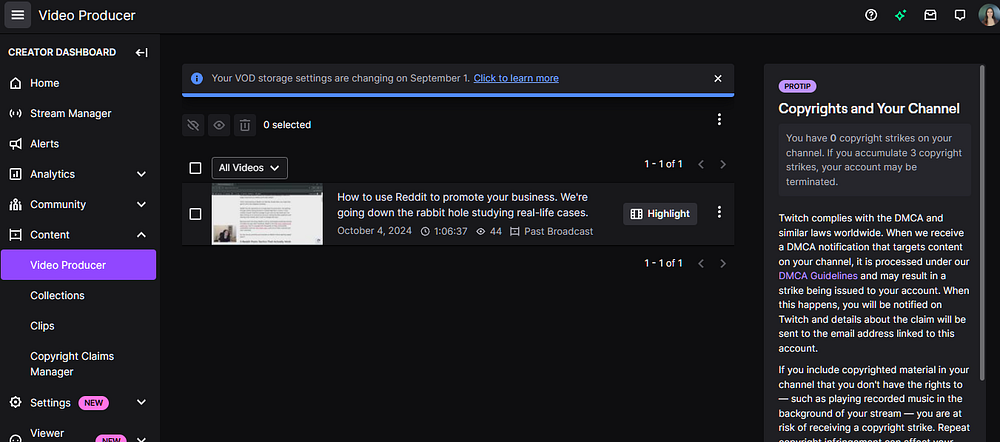Select the Reddit video row checkbox

tap(196, 214)
